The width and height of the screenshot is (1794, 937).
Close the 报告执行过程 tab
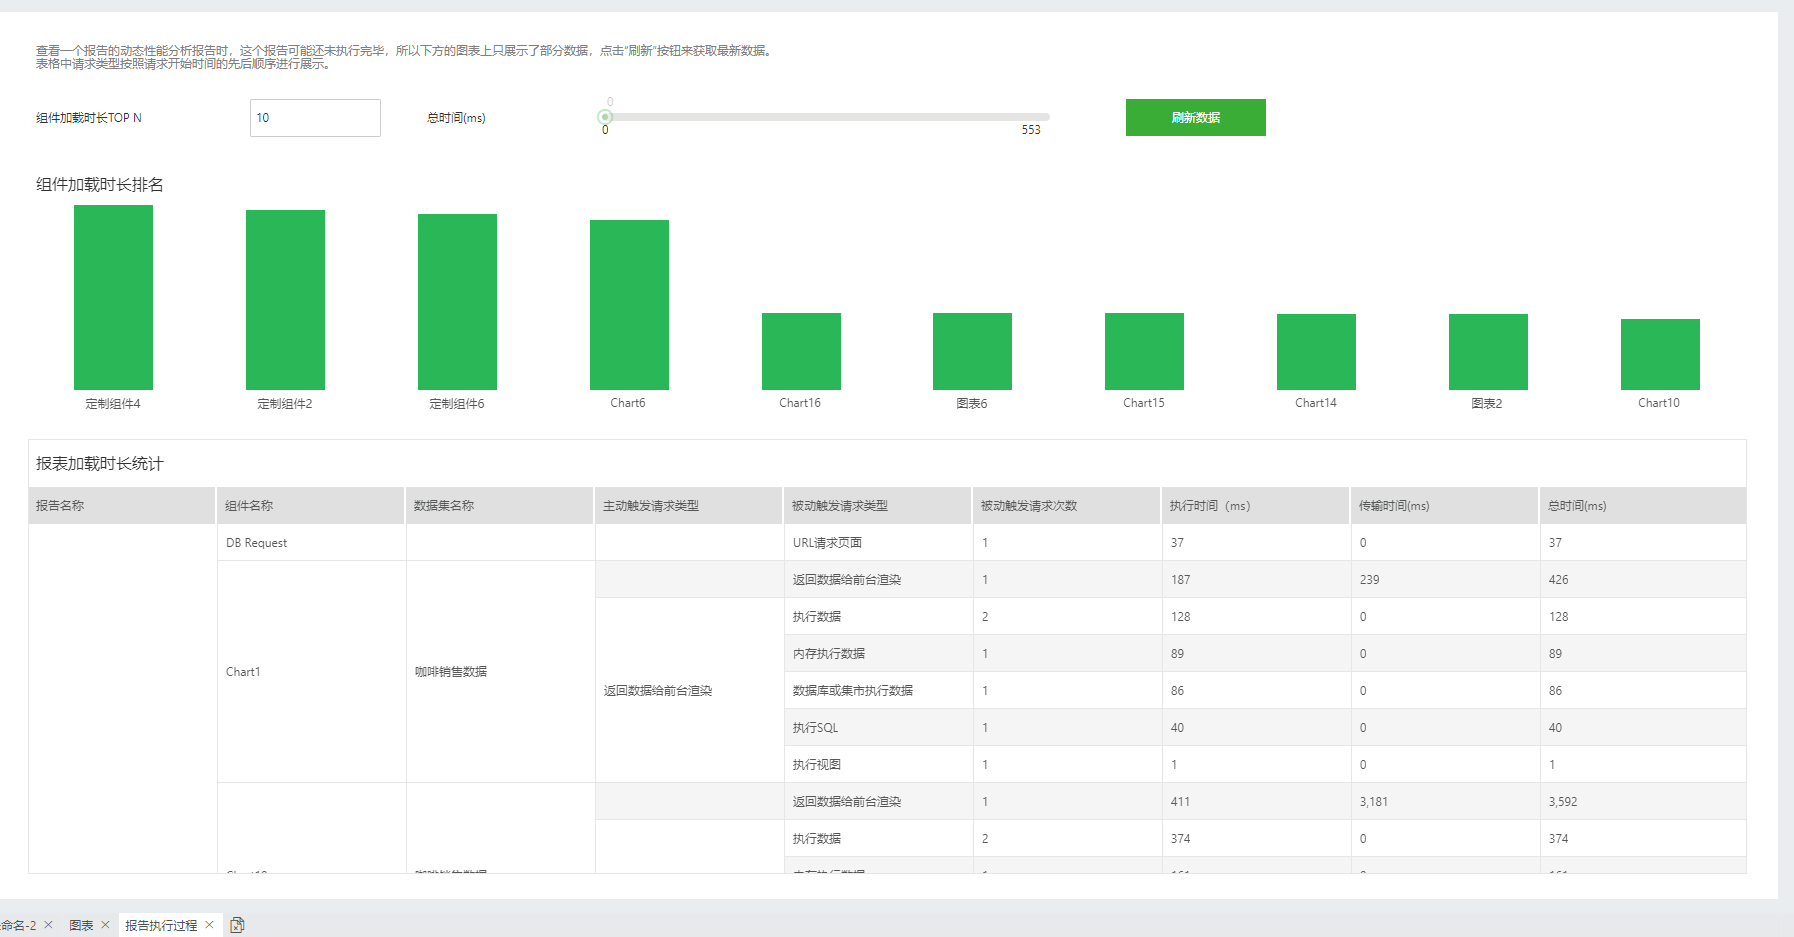[x=209, y=925]
